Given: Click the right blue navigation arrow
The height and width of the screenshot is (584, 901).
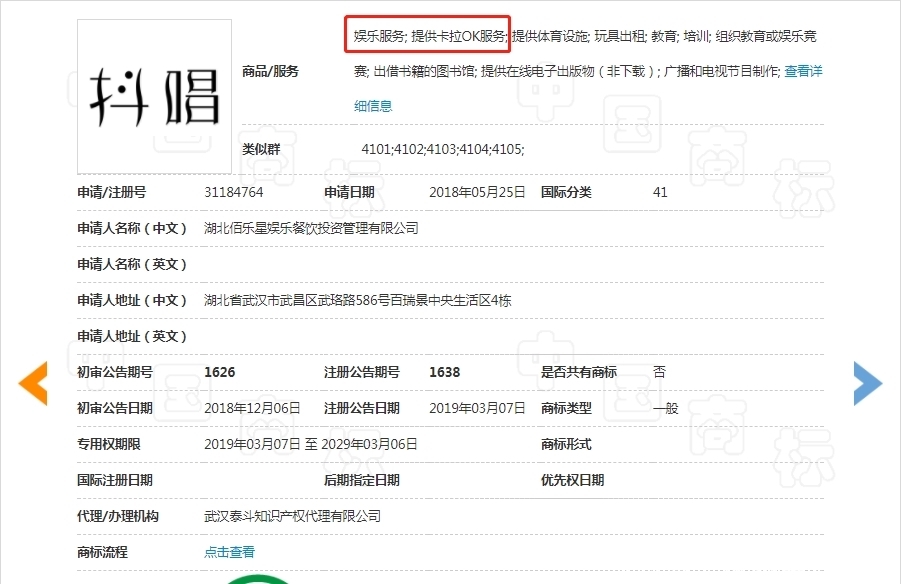Looking at the screenshot, I should [x=866, y=382].
